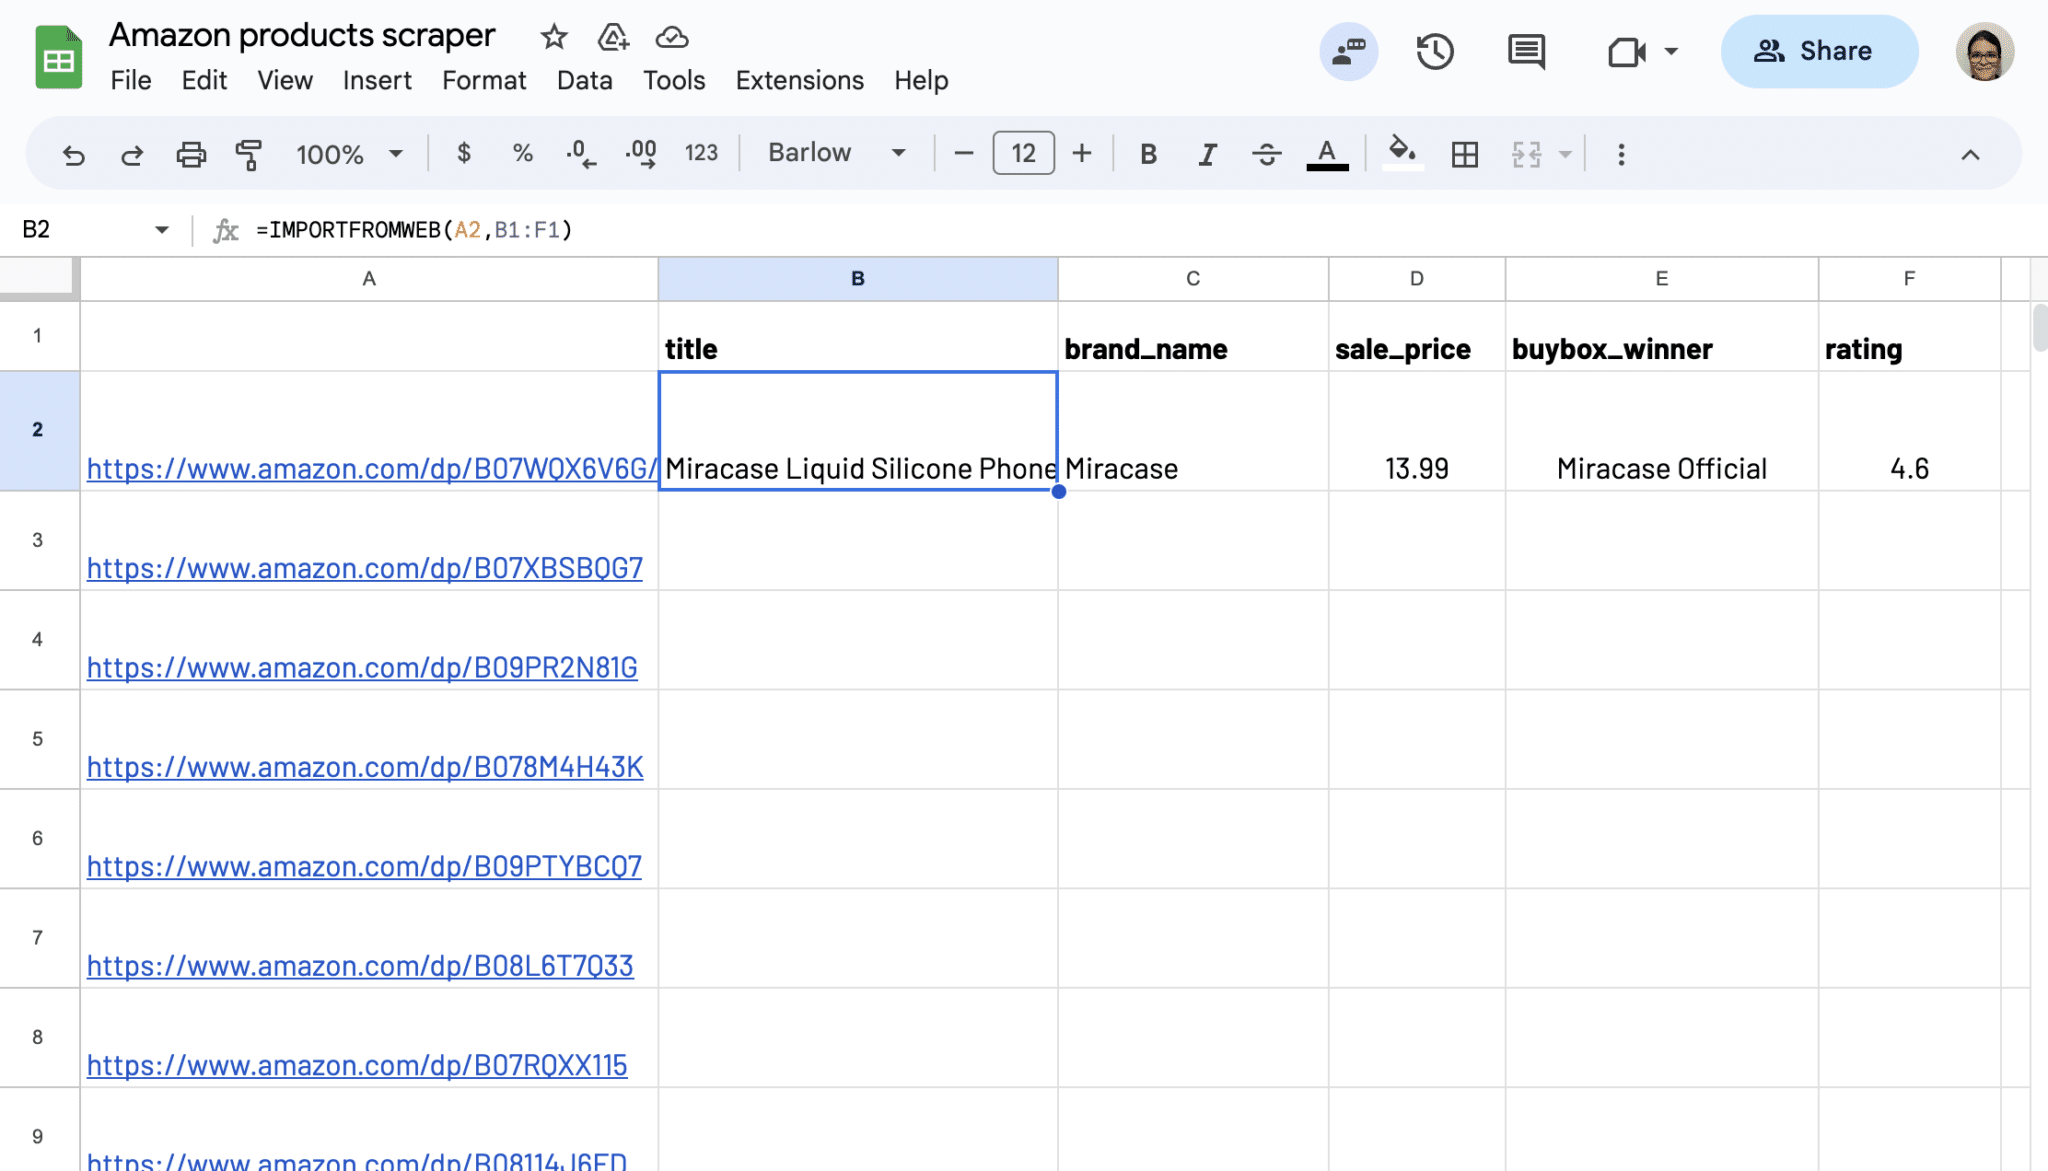The height and width of the screenshot is (1171, 2048).
Task: Star the Amazon products scraper document
Action: click(554, 36)
